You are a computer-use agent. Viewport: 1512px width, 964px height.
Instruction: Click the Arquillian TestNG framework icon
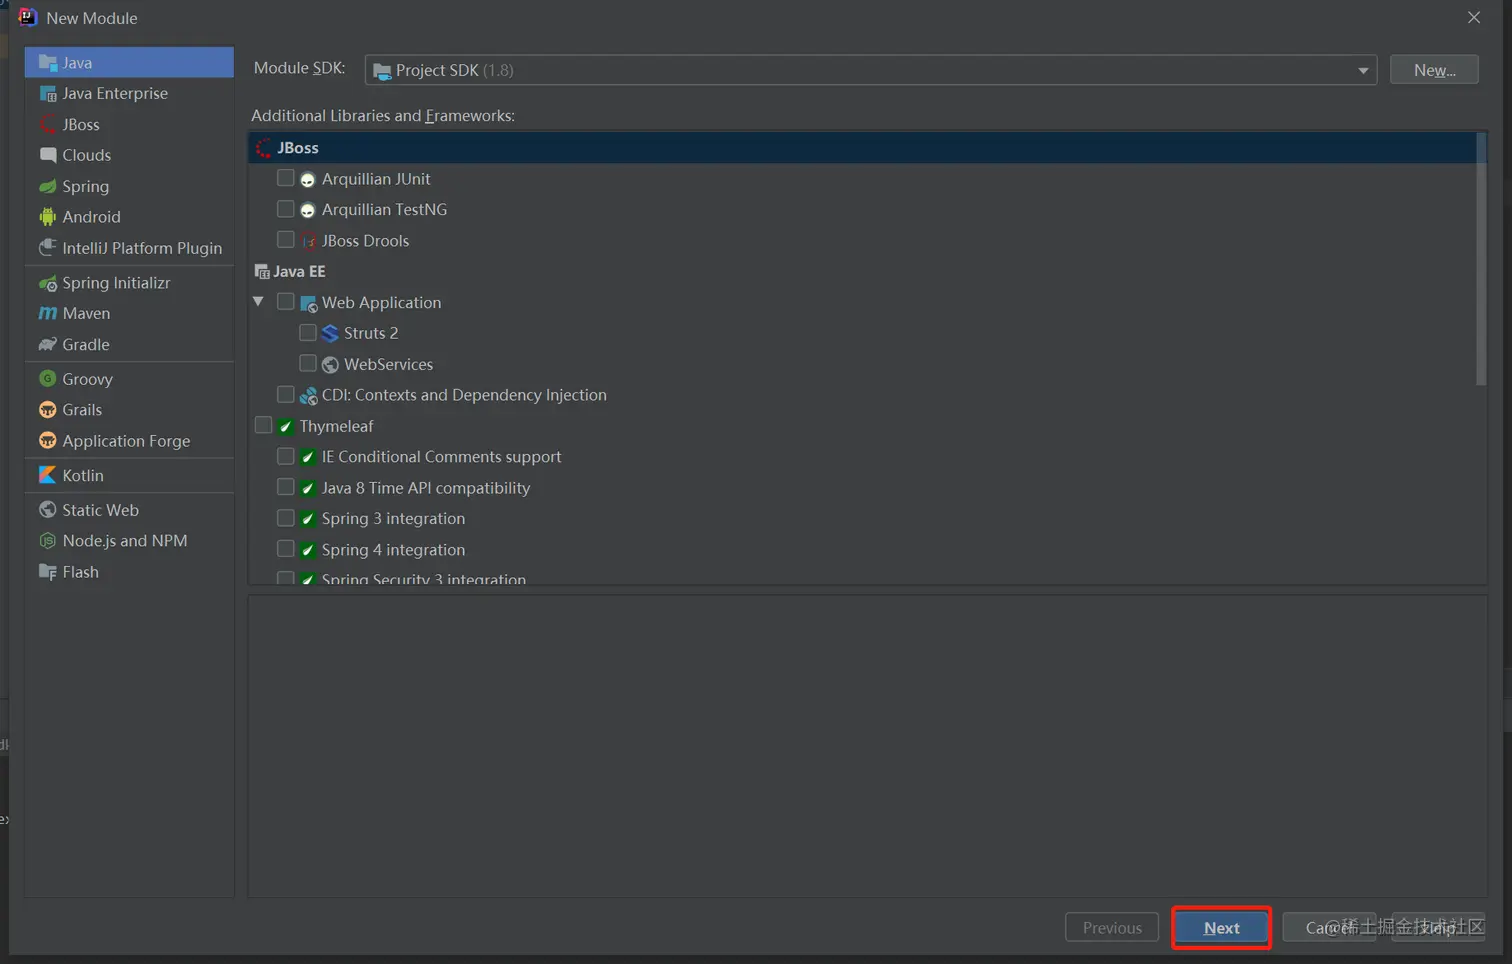tap(308, 210)
